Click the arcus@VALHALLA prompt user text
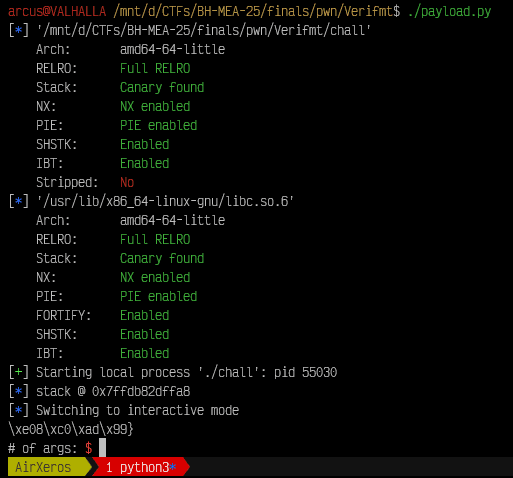This screenshot has width=513, height=478. (x=57, y=12)
